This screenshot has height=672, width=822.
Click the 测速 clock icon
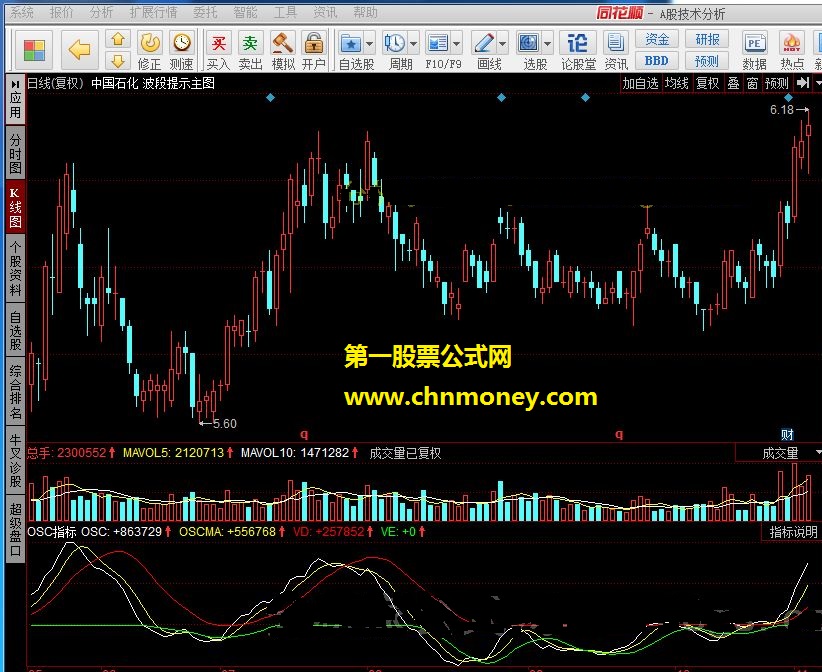pyautogui.click(x=182, y=42)
